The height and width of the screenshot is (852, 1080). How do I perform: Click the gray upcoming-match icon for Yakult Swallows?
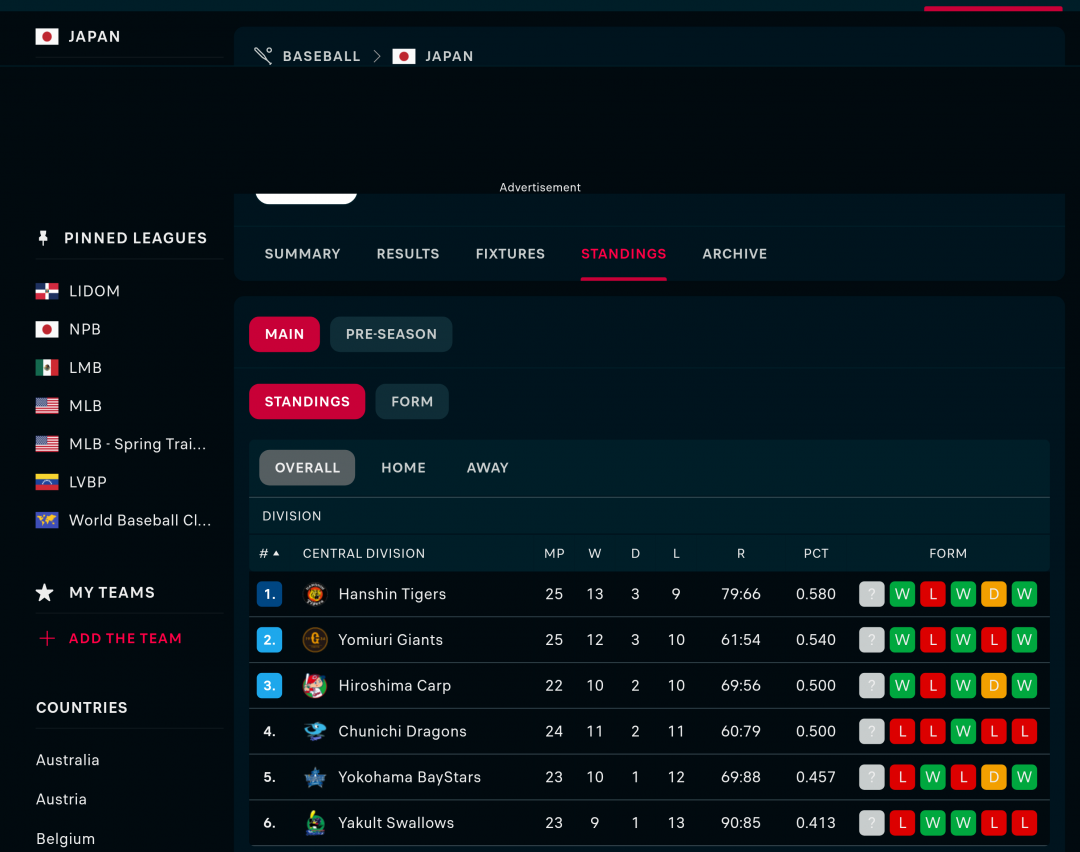pyautogui.click(x=871, y=823)
